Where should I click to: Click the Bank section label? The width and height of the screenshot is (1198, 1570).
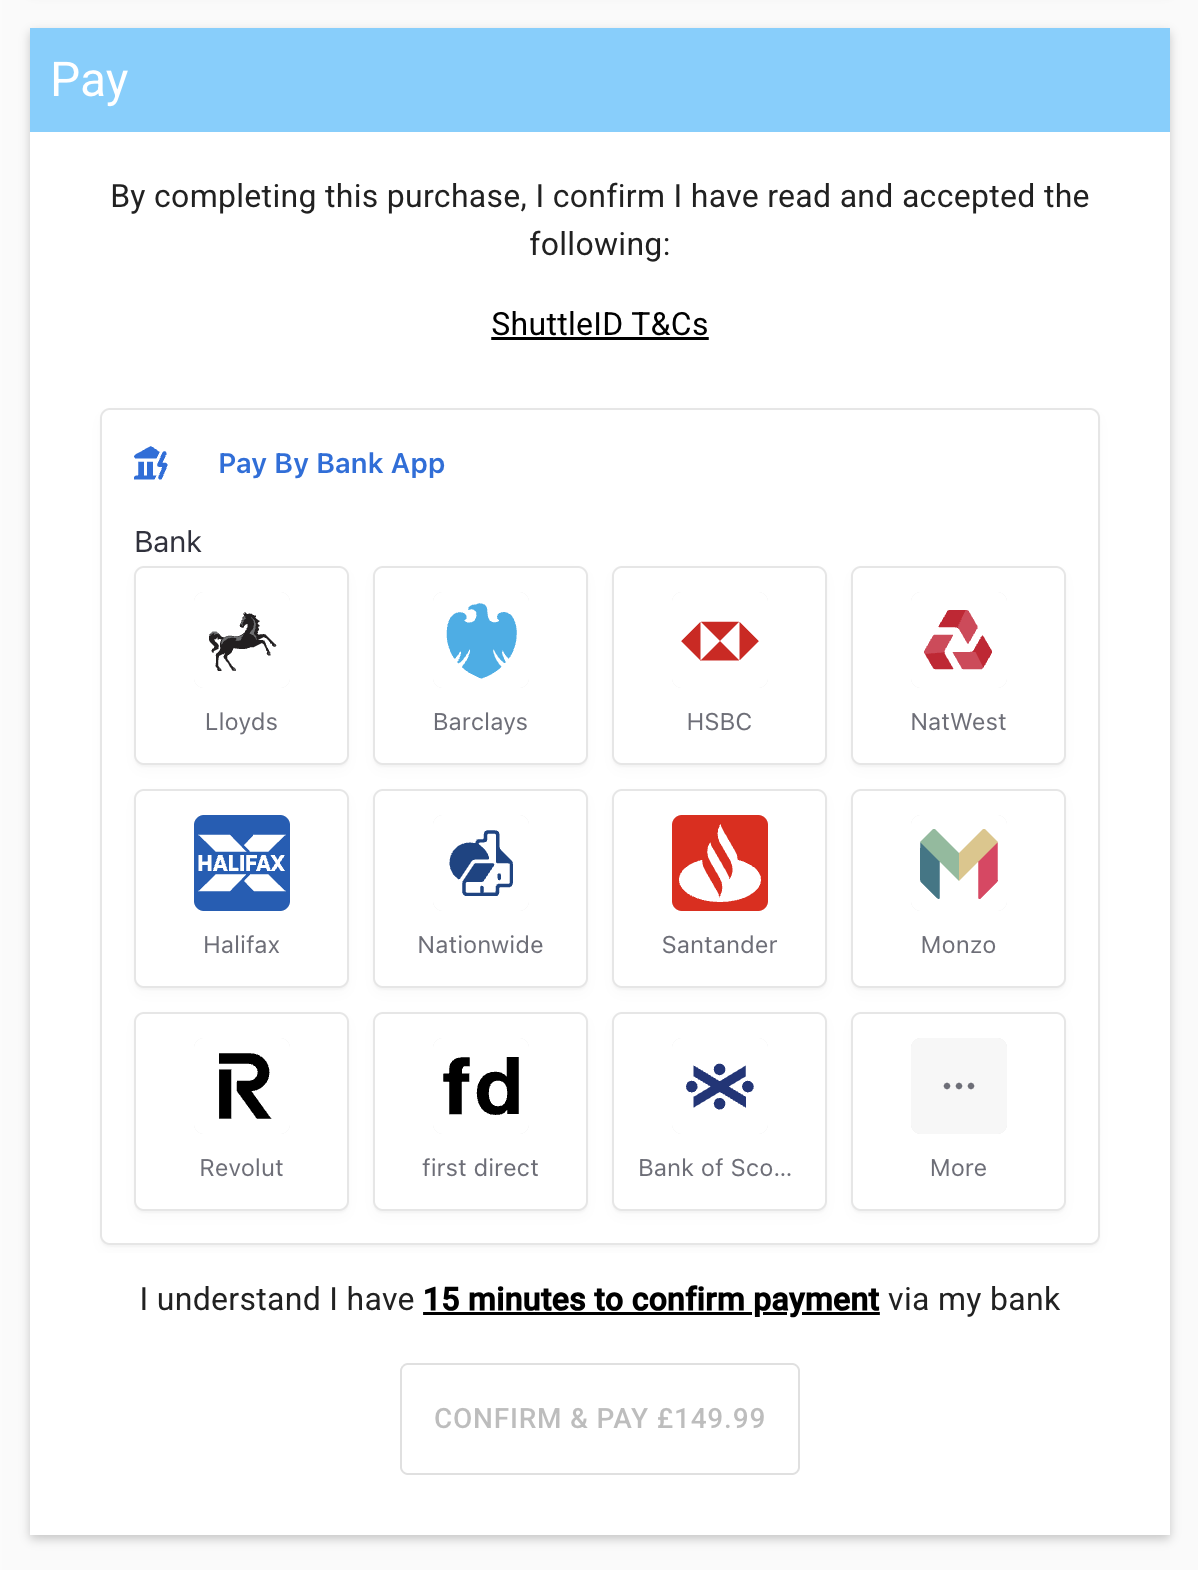coord(167,542)
